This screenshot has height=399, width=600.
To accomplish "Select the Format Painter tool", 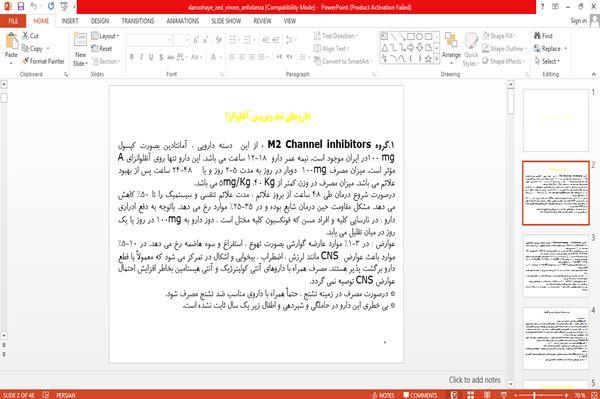I will point(43,61).
